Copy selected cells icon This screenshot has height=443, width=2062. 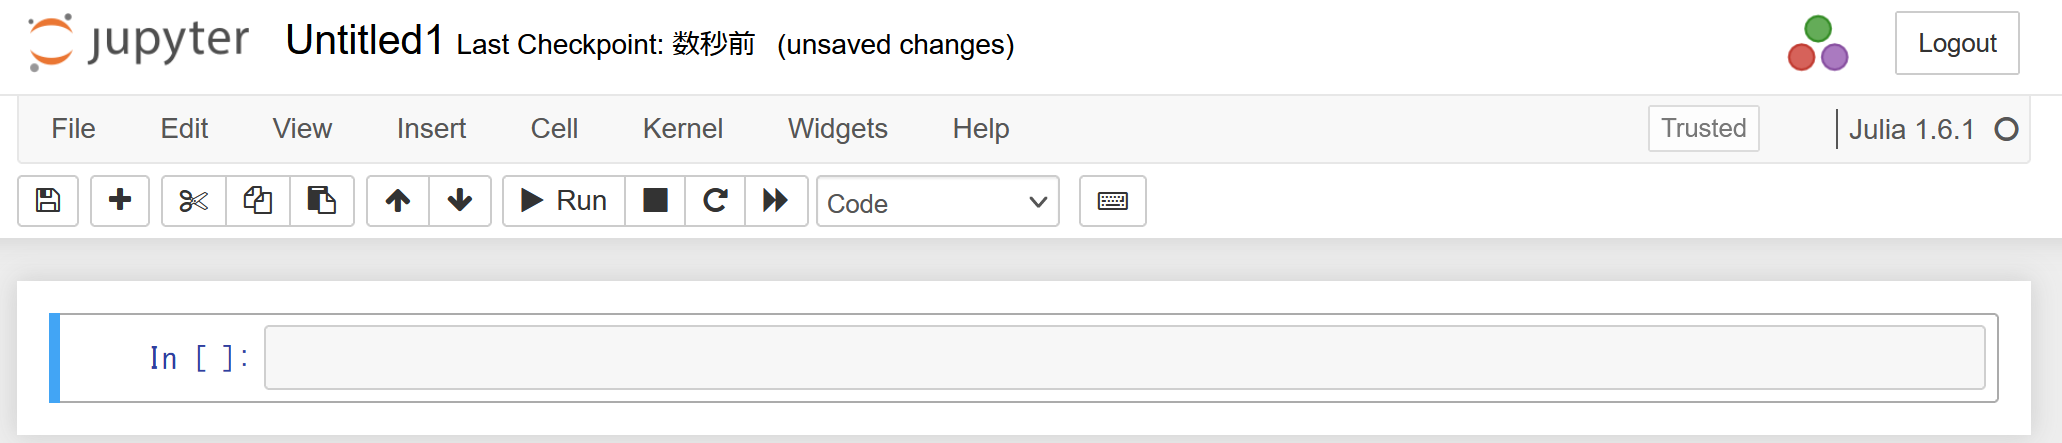tap(258, 201)
